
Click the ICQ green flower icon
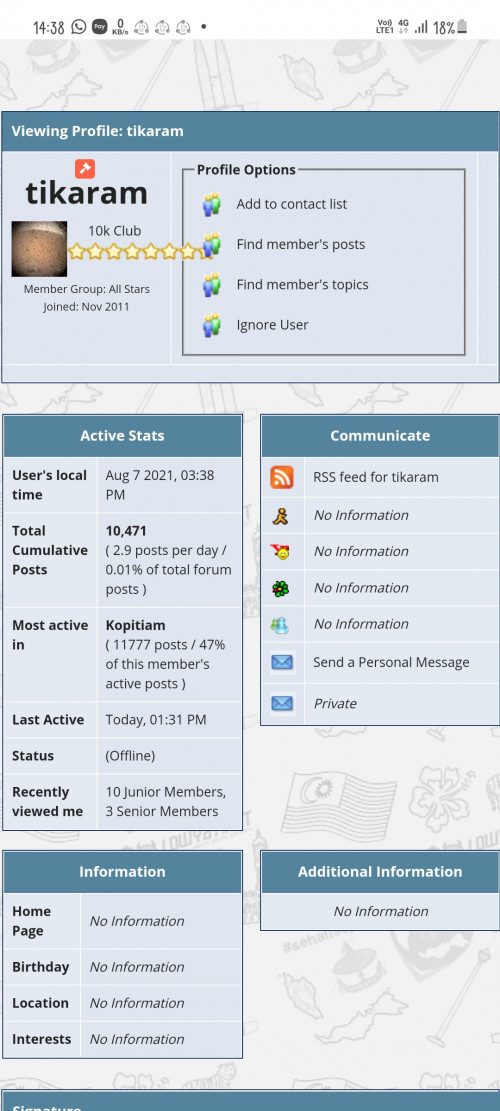point(280,588)
